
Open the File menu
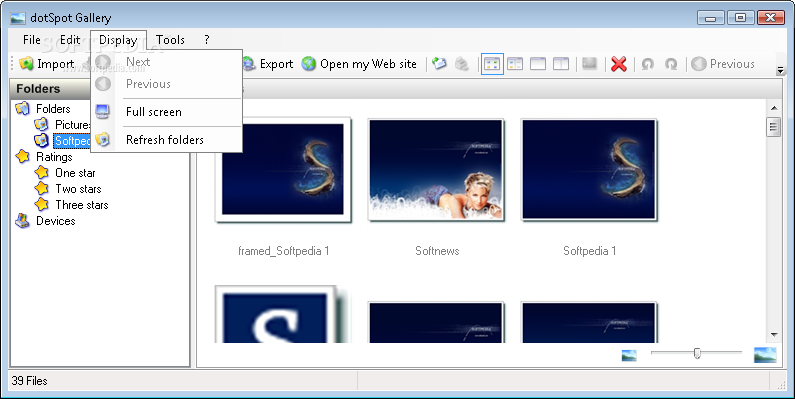(x=32, y=40)
